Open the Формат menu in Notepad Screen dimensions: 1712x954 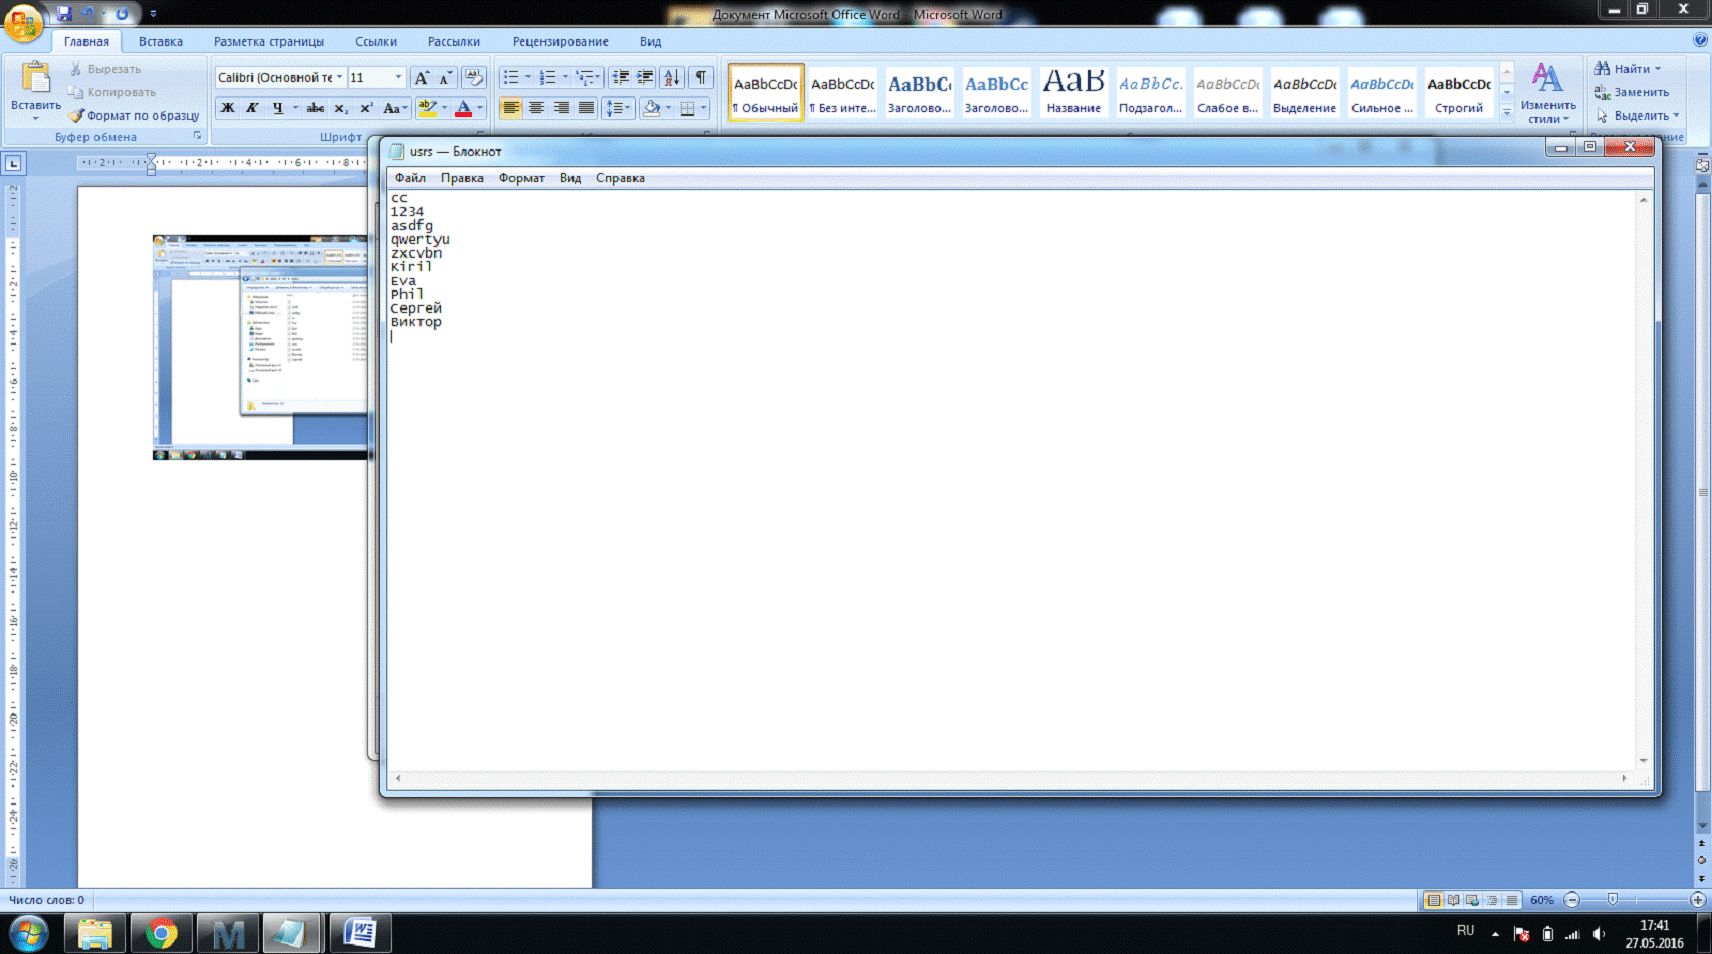coord(521,178)
